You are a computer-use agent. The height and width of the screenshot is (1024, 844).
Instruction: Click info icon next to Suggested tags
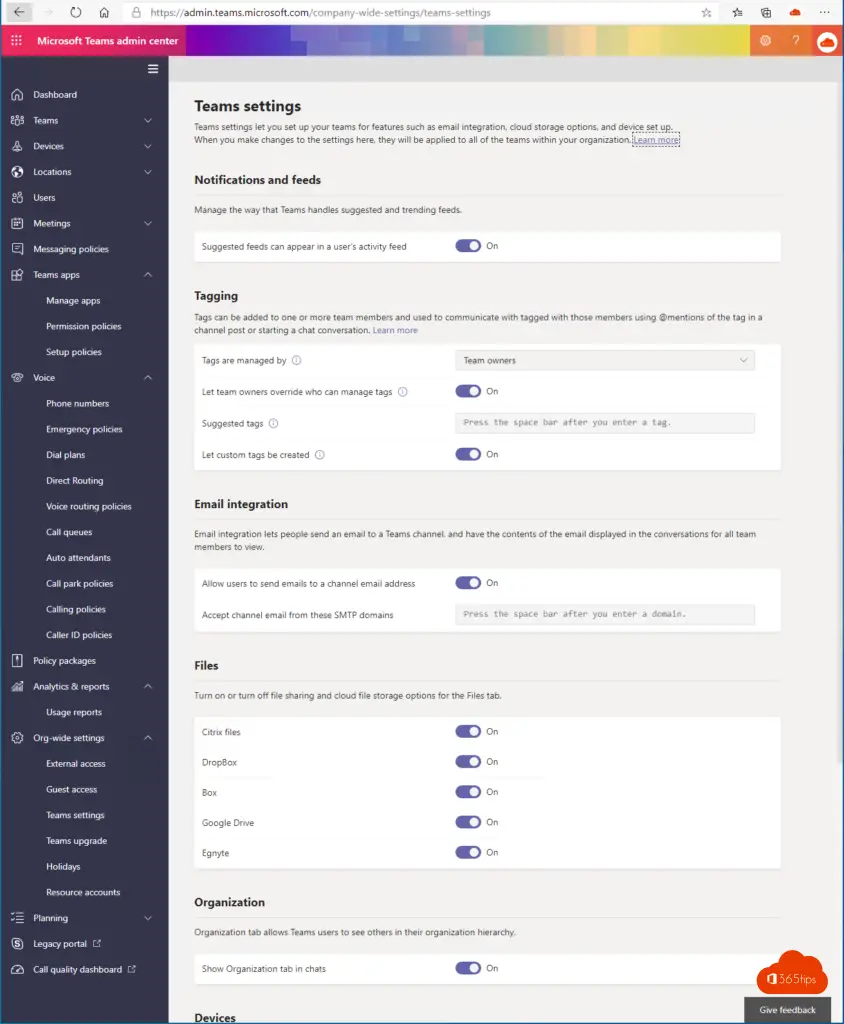(273, 424)
